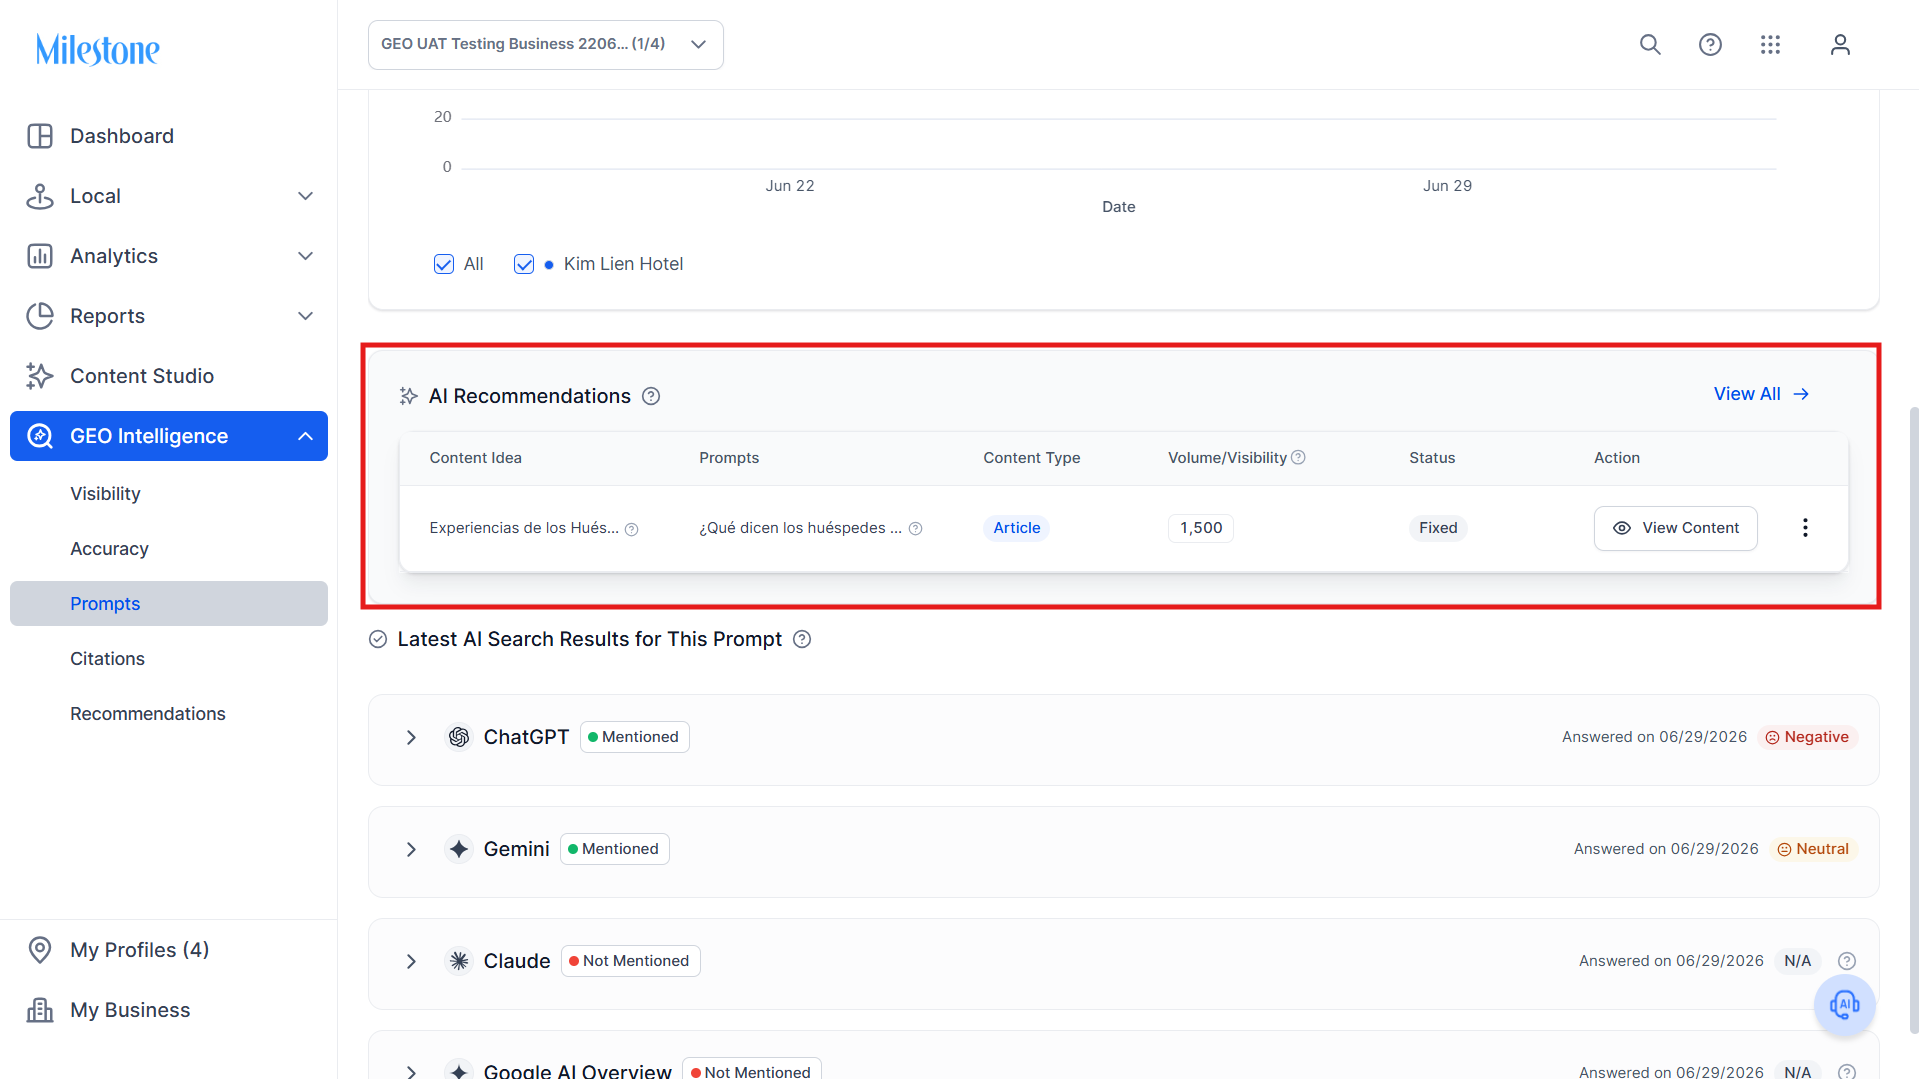Image resolution: width=1919 pixels, height=1079 pixels.
Task: Click info icon beside ¿Qué dicen los huéspedes
Action: 915,529
